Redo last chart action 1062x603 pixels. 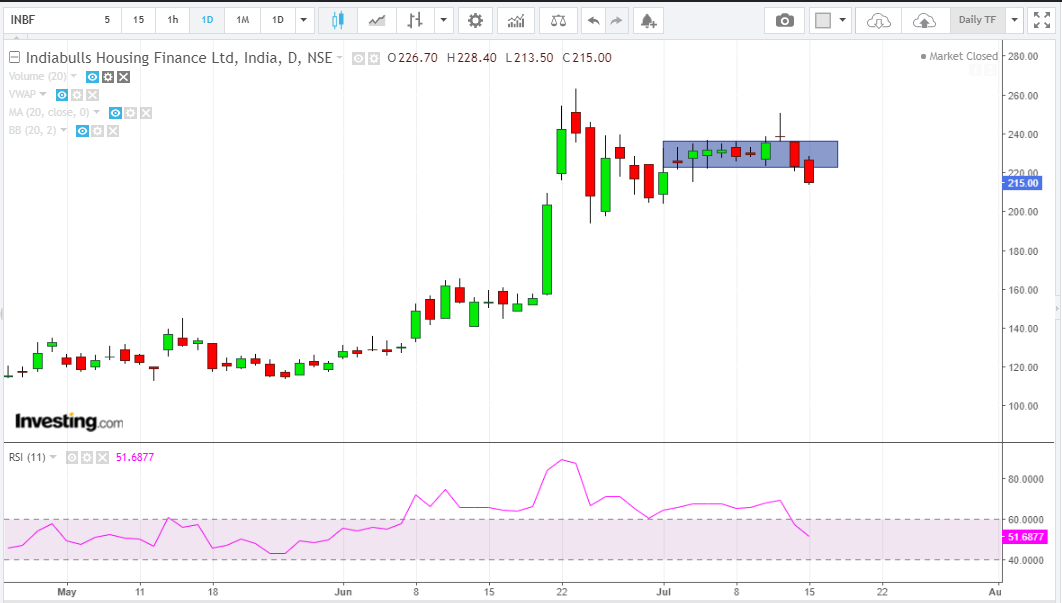click(x=616, y=20)
